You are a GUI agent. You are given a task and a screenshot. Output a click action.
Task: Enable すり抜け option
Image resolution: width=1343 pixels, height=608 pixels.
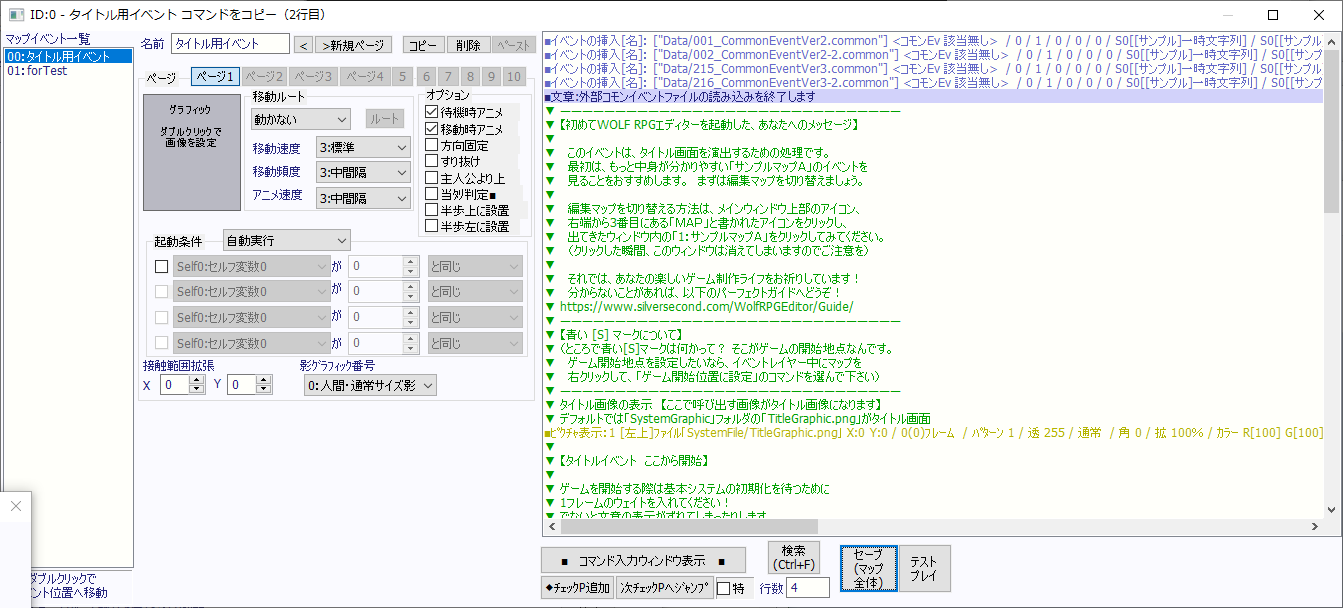coord(432,161)
